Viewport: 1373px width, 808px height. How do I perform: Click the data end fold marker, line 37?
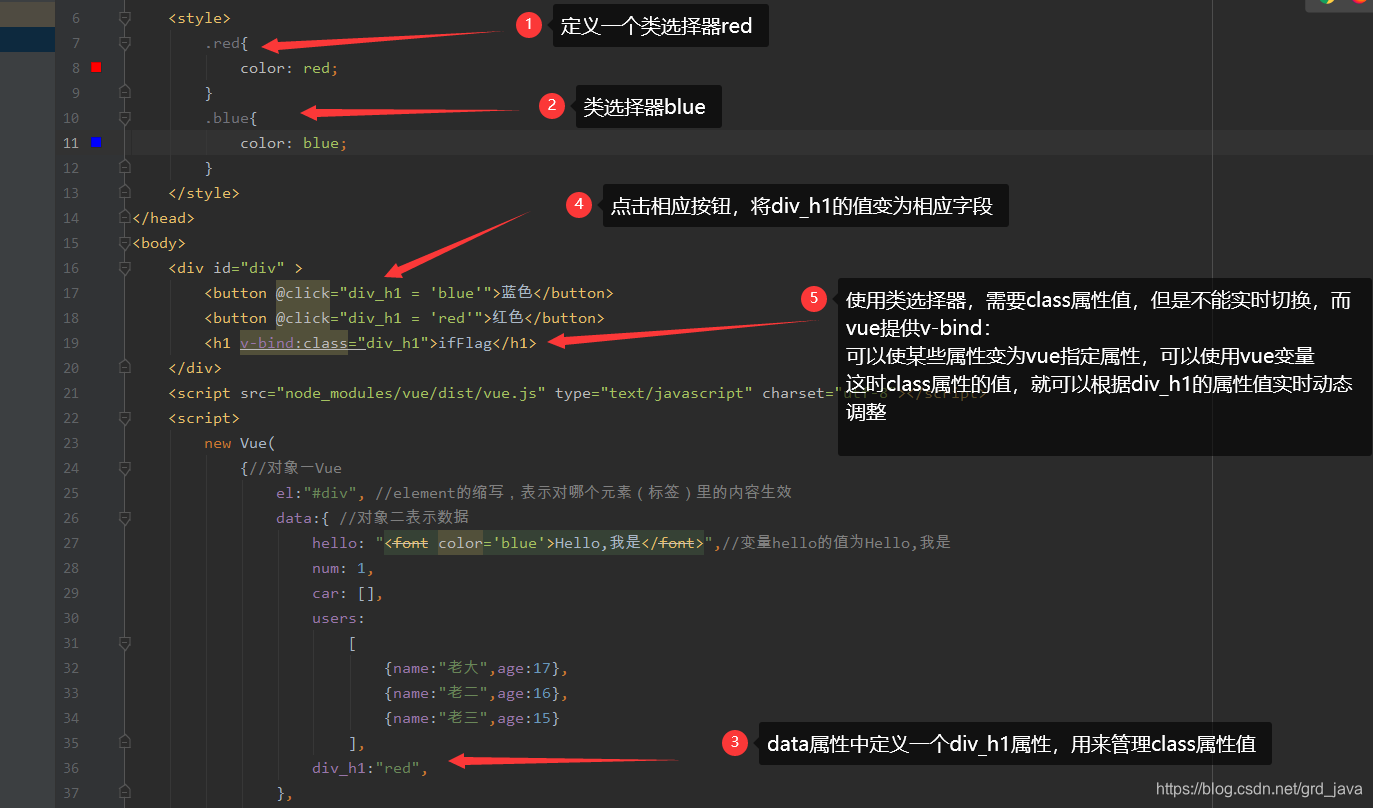pos(125,793)
